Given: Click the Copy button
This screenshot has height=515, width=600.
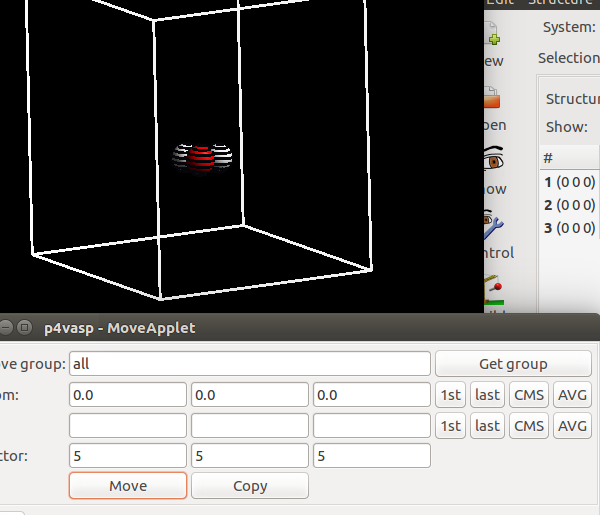Looking at the screenshot, I should [249, 486].
